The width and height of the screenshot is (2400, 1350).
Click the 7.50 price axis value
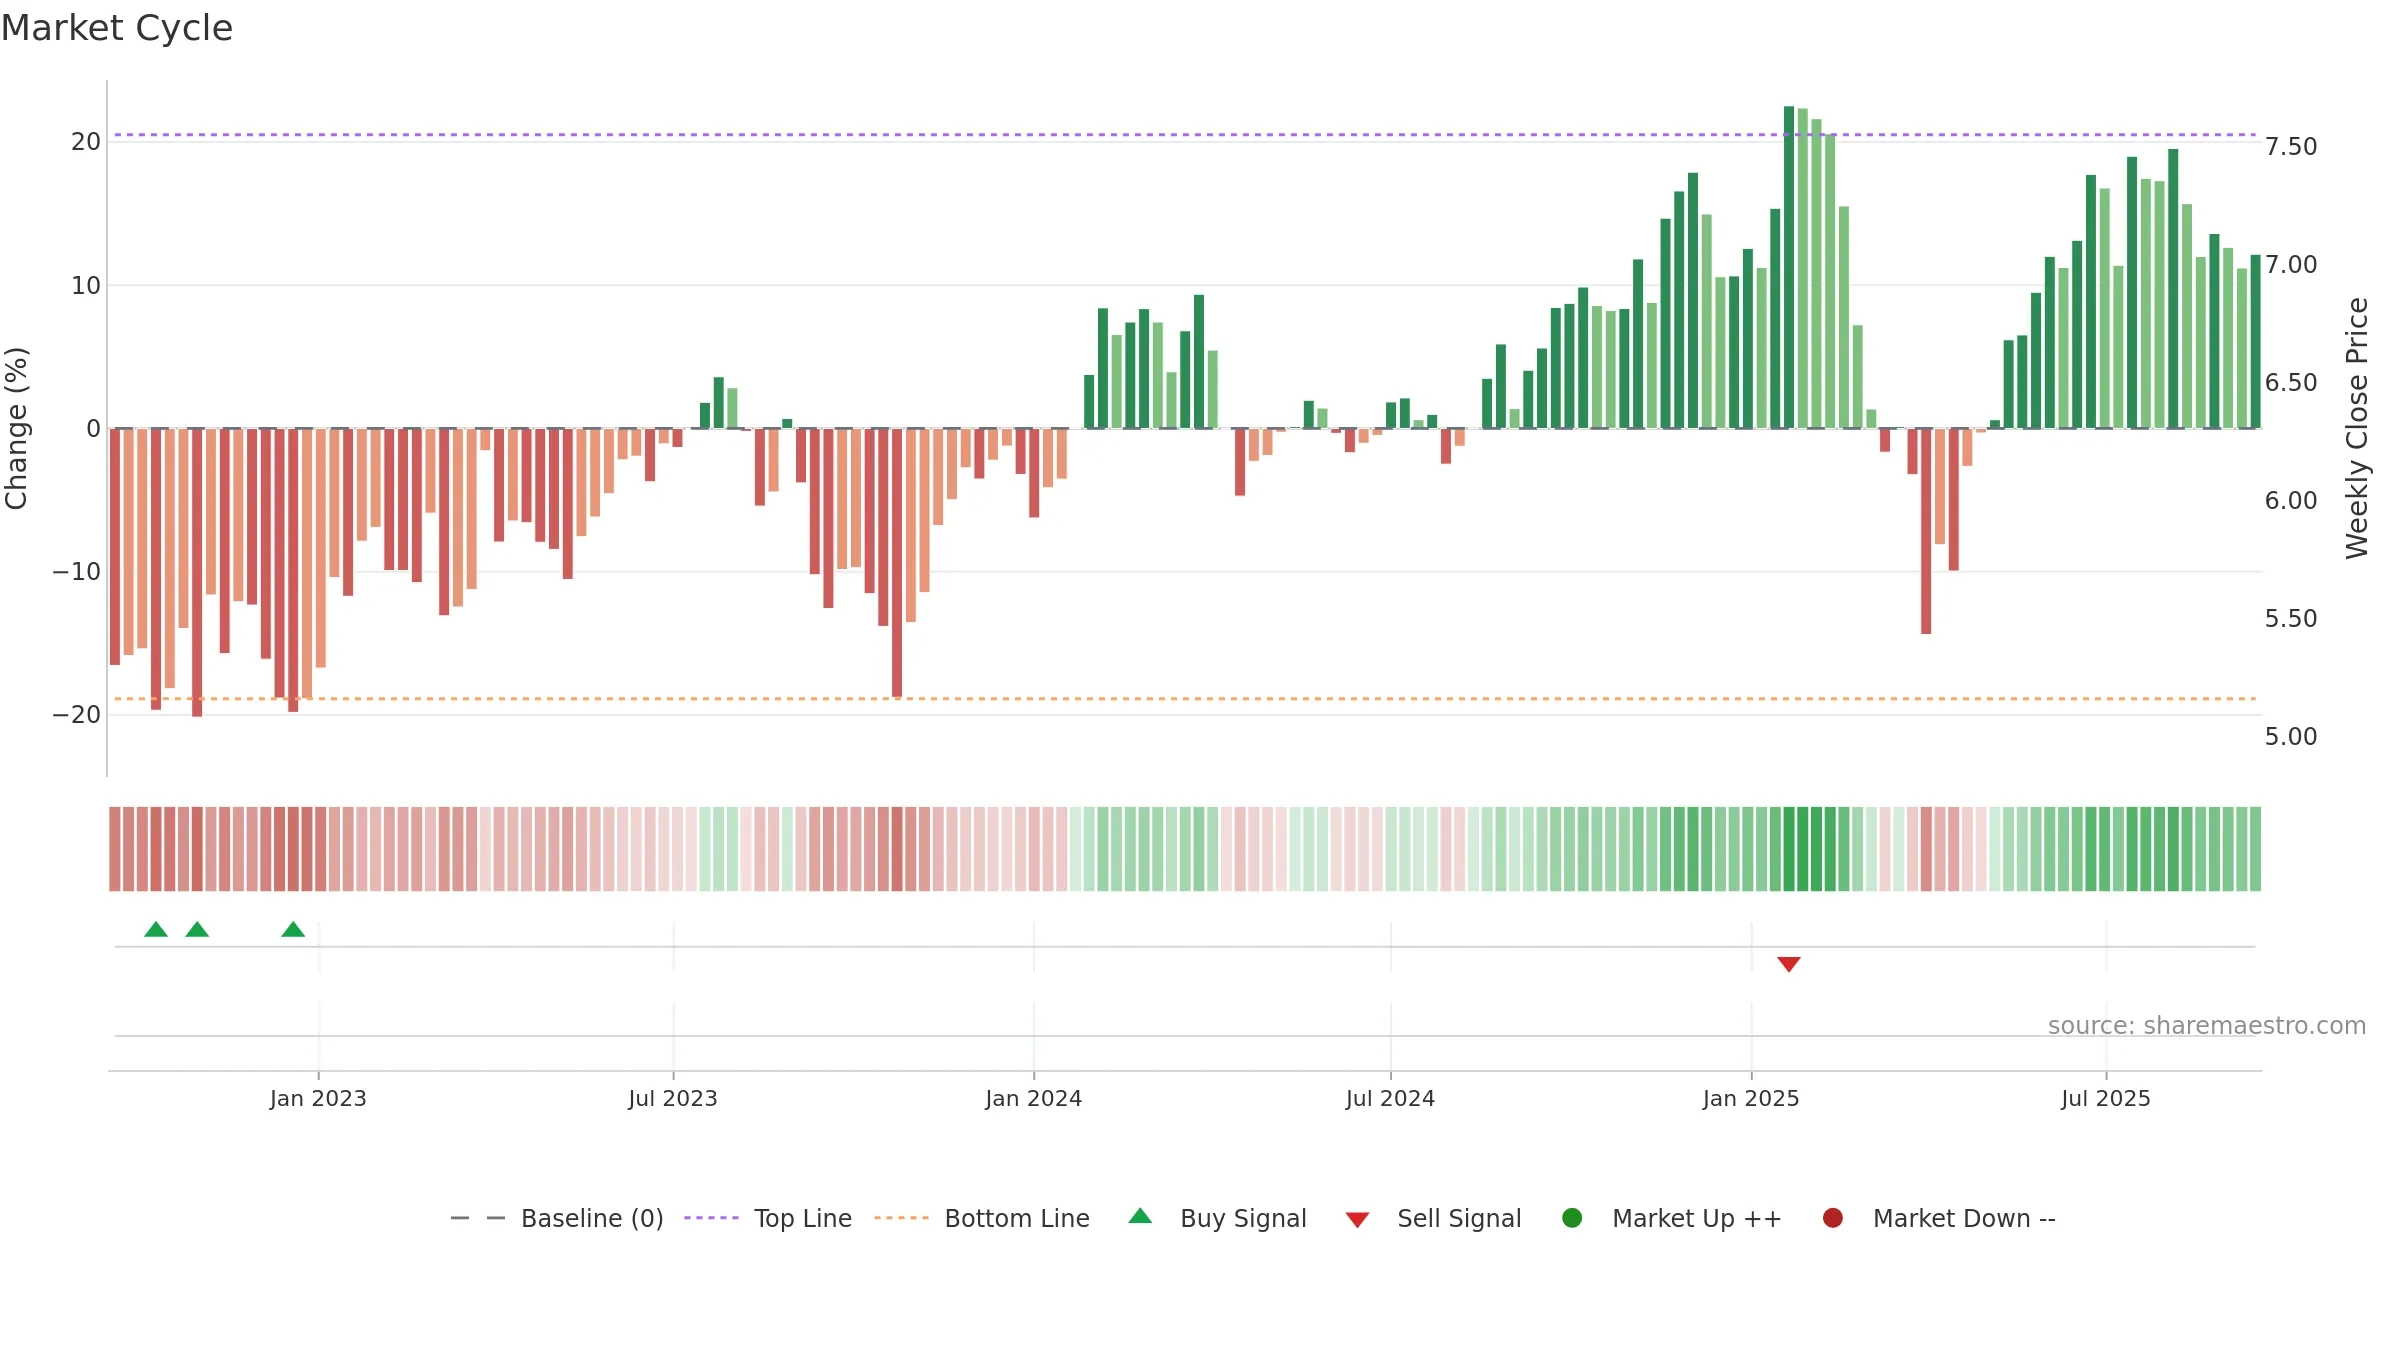(x=2291, y=147)
